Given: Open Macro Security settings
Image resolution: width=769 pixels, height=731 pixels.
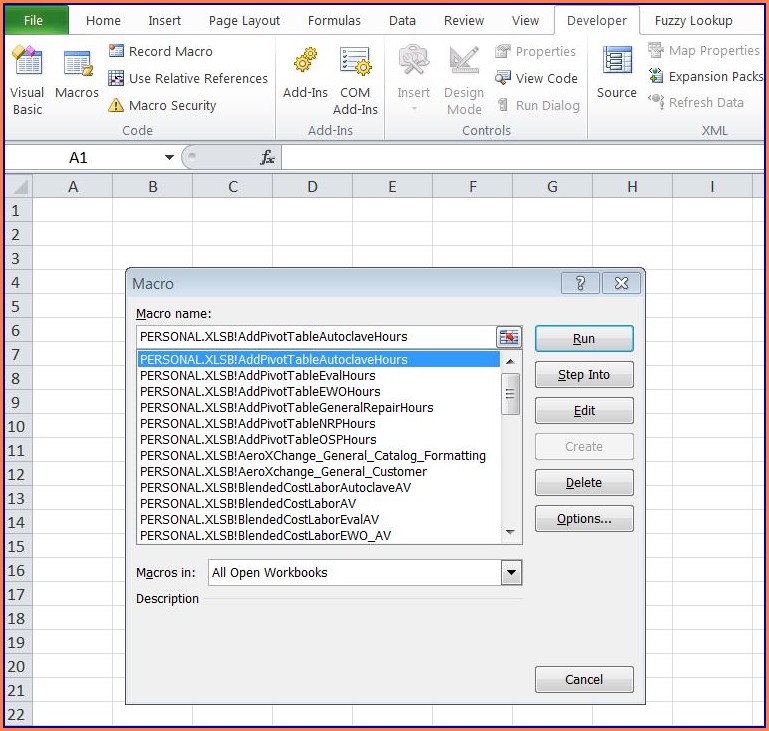Looking at the screenshot, I should (162, 105).
